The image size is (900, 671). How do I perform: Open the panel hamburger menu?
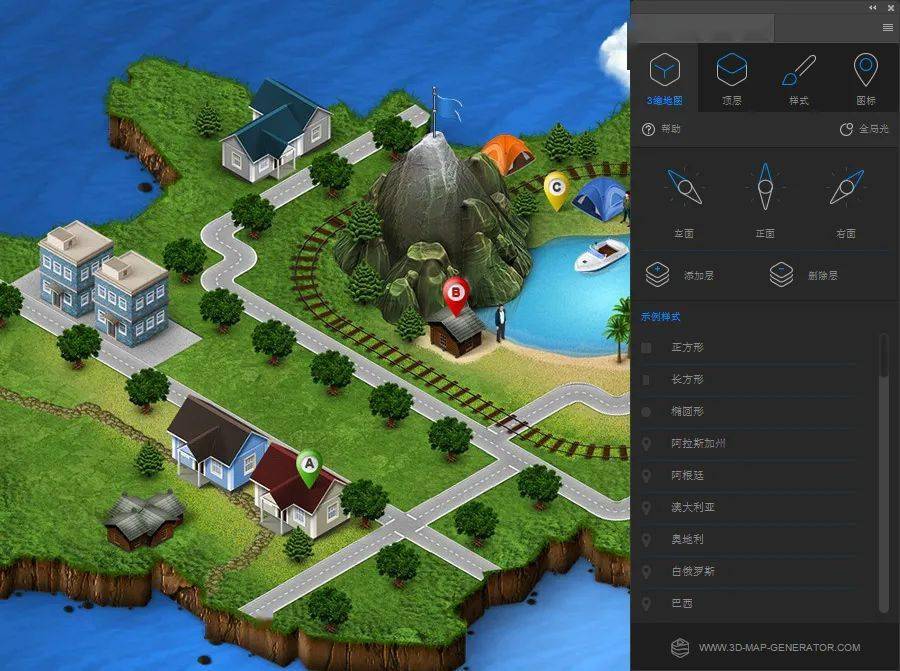click(887, 28)
